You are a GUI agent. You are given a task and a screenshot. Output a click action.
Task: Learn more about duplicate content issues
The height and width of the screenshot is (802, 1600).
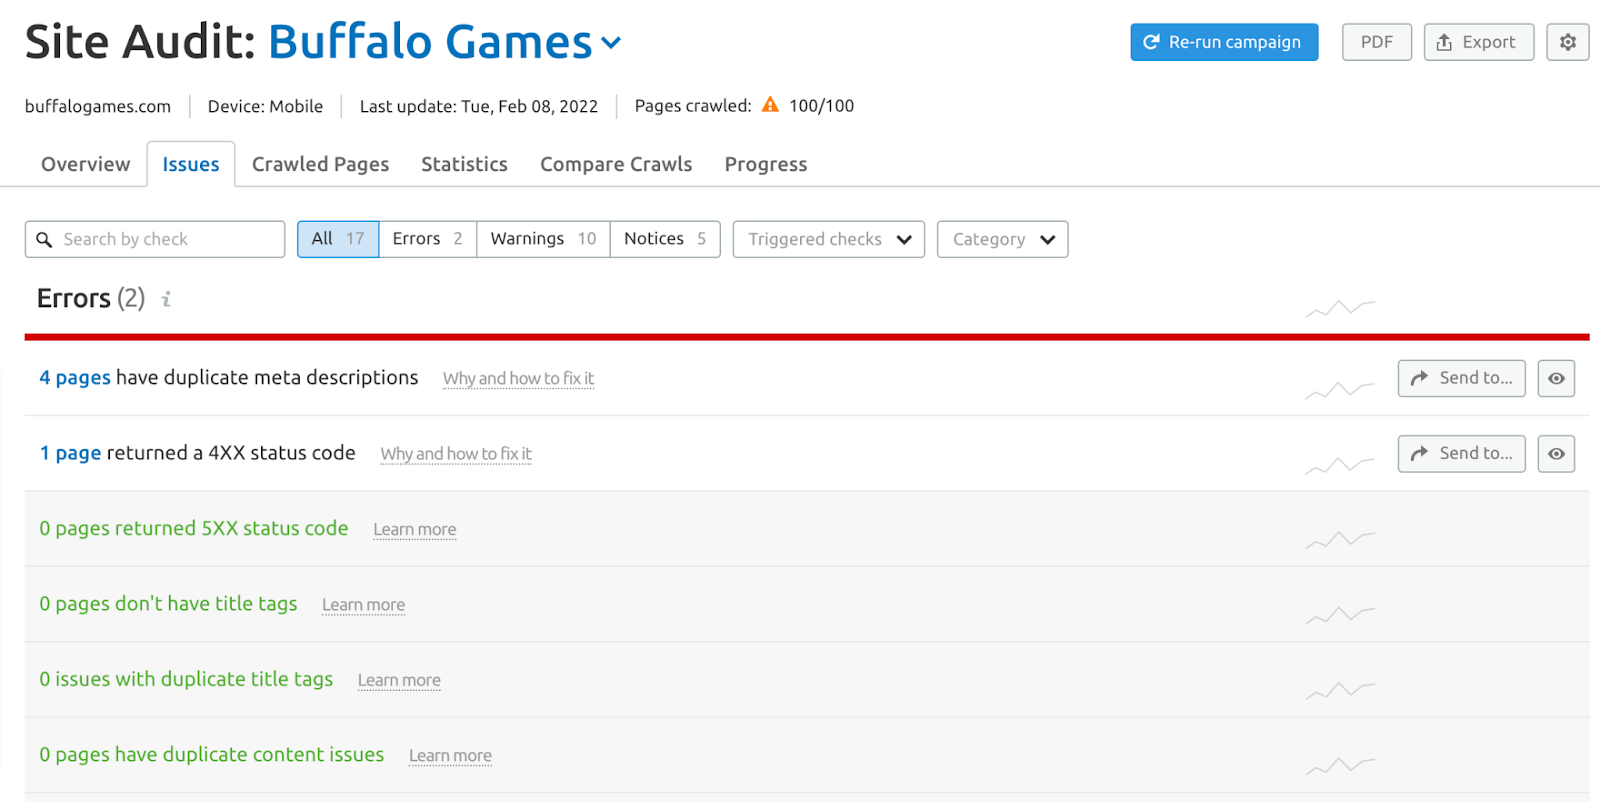click(x=450, y=756)
